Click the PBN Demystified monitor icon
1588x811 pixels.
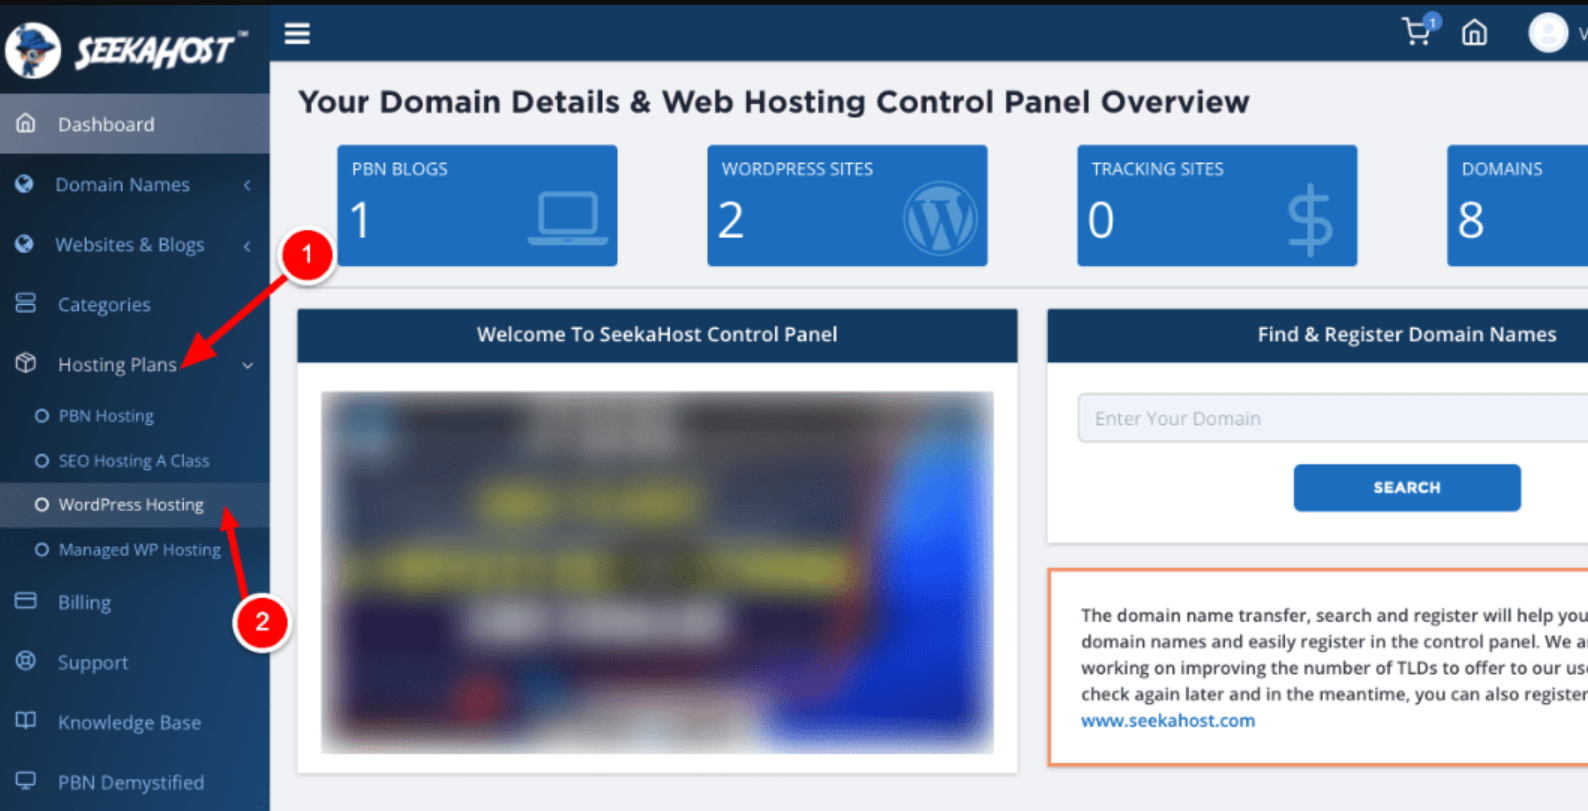[26, 781]
